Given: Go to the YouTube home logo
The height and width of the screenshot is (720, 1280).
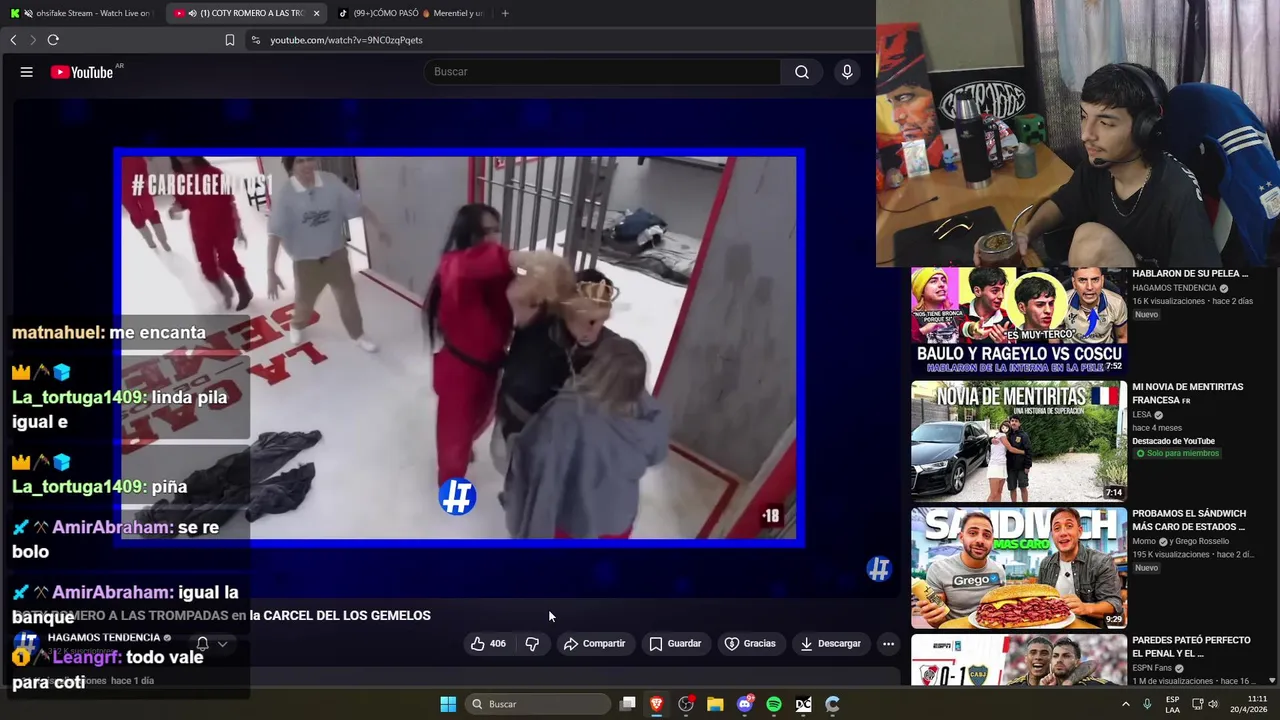Looking at the screenshot, I should 82,72.
